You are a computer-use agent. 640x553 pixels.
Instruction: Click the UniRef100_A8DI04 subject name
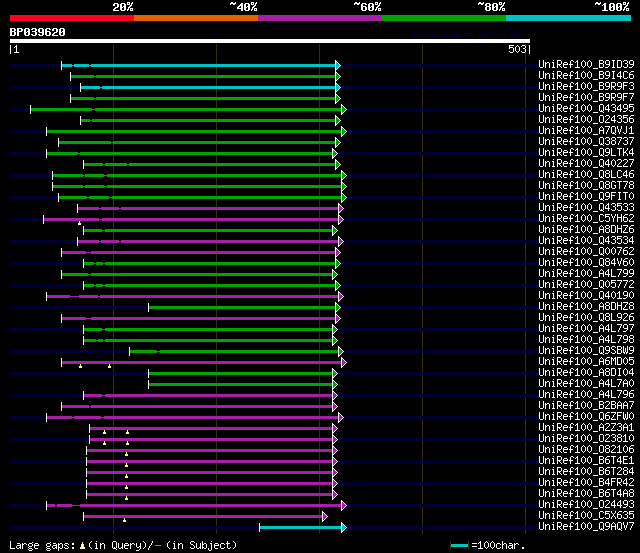pyautogui.click(x=586, y=373)
